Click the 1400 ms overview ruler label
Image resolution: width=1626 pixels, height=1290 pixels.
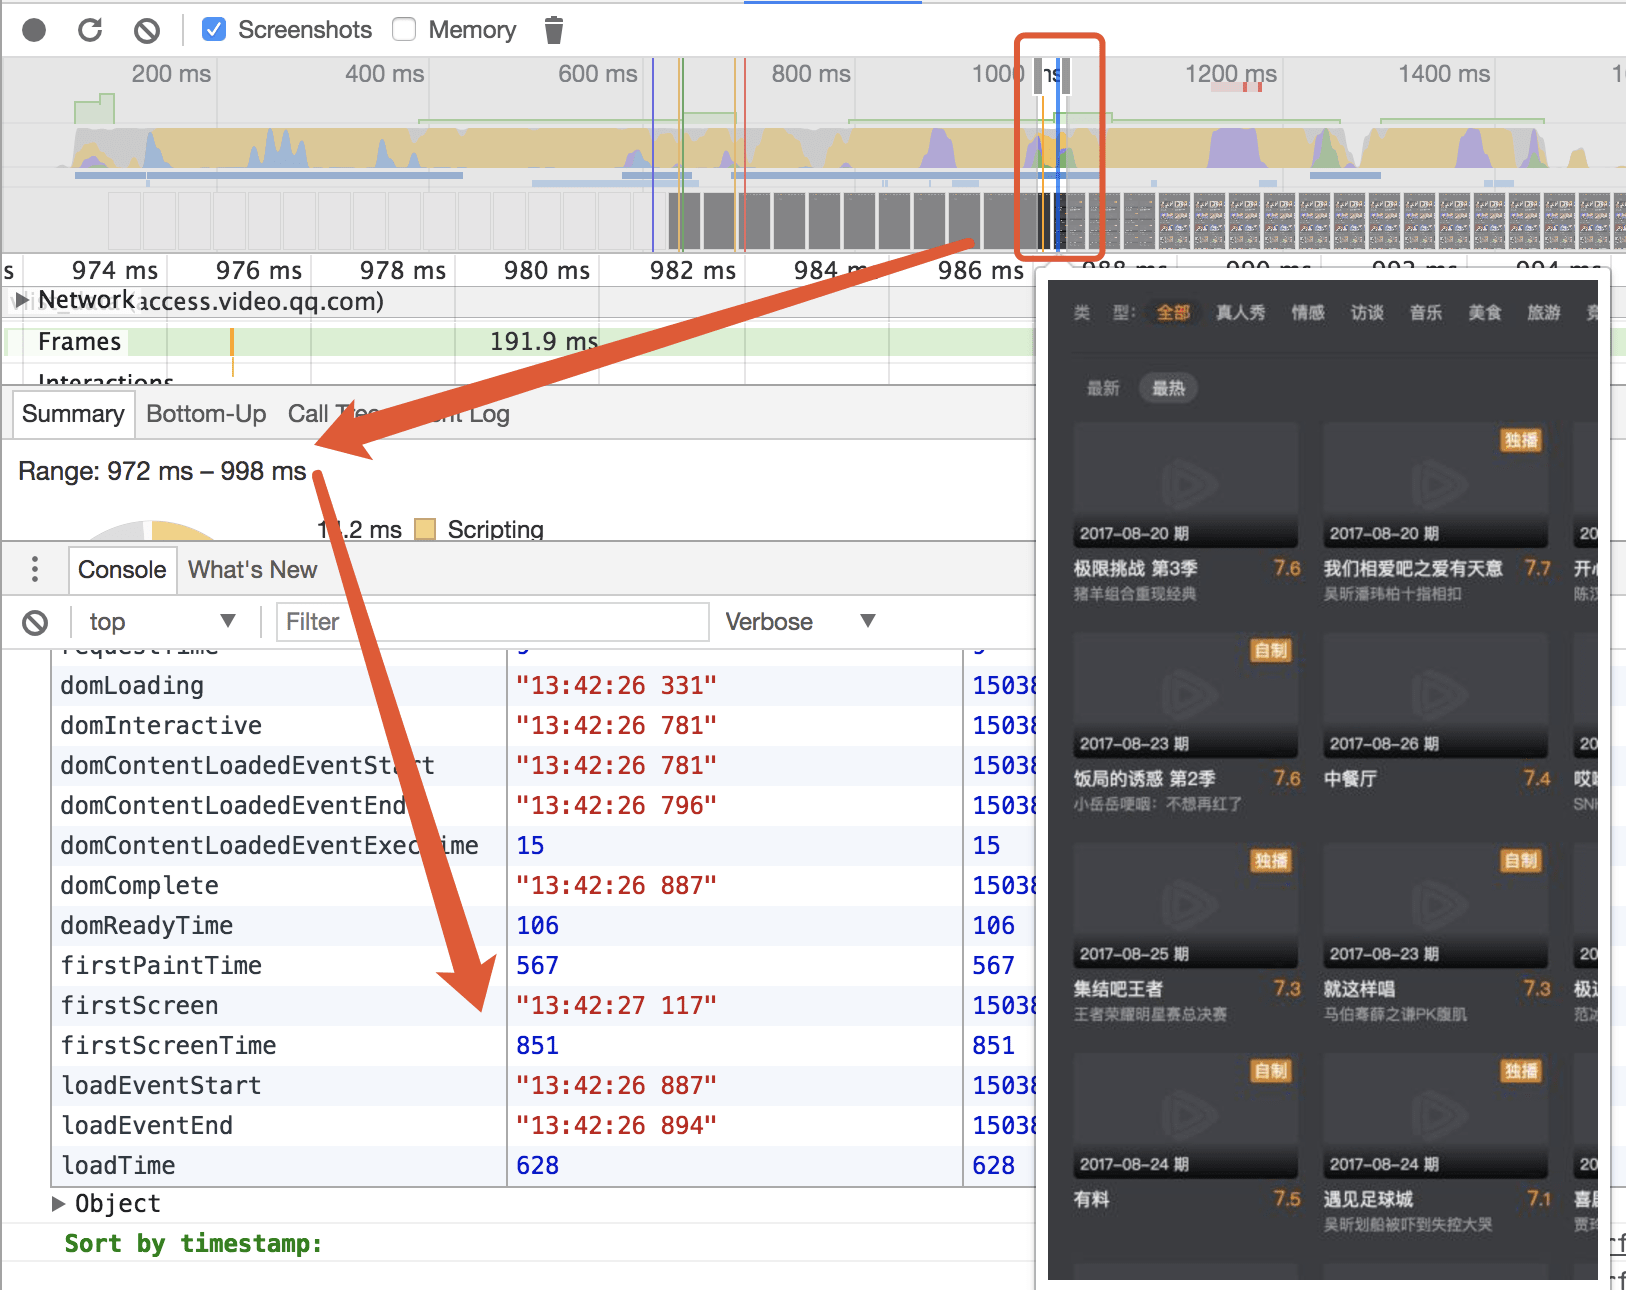(1443, 74)
